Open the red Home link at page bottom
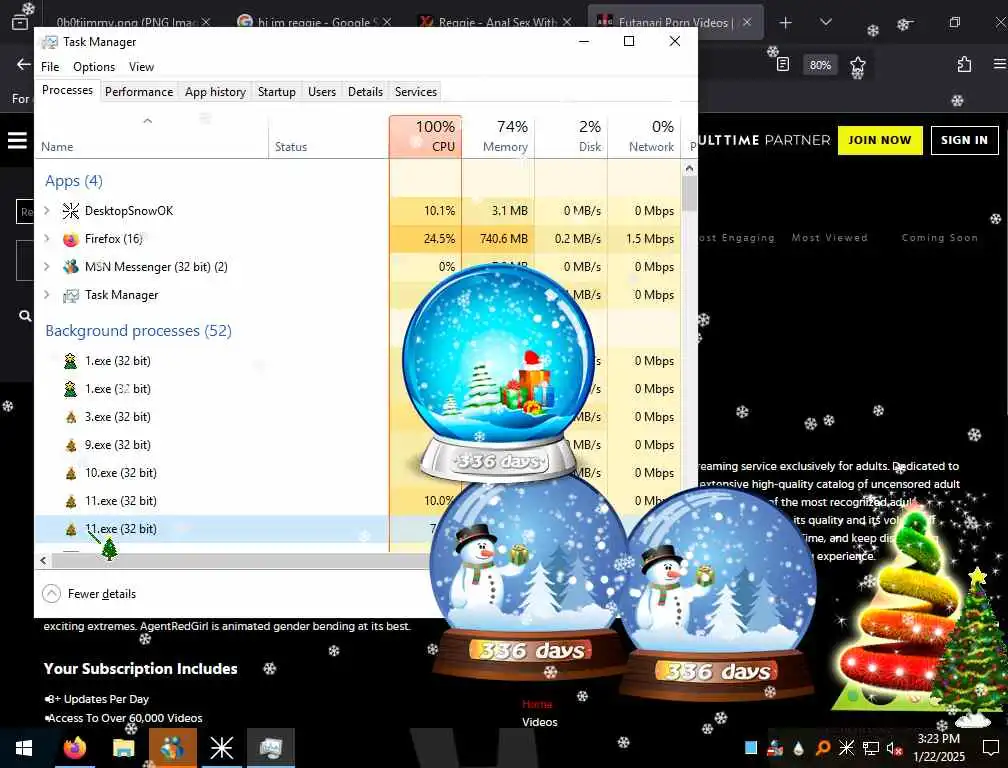 coord(537,704)
